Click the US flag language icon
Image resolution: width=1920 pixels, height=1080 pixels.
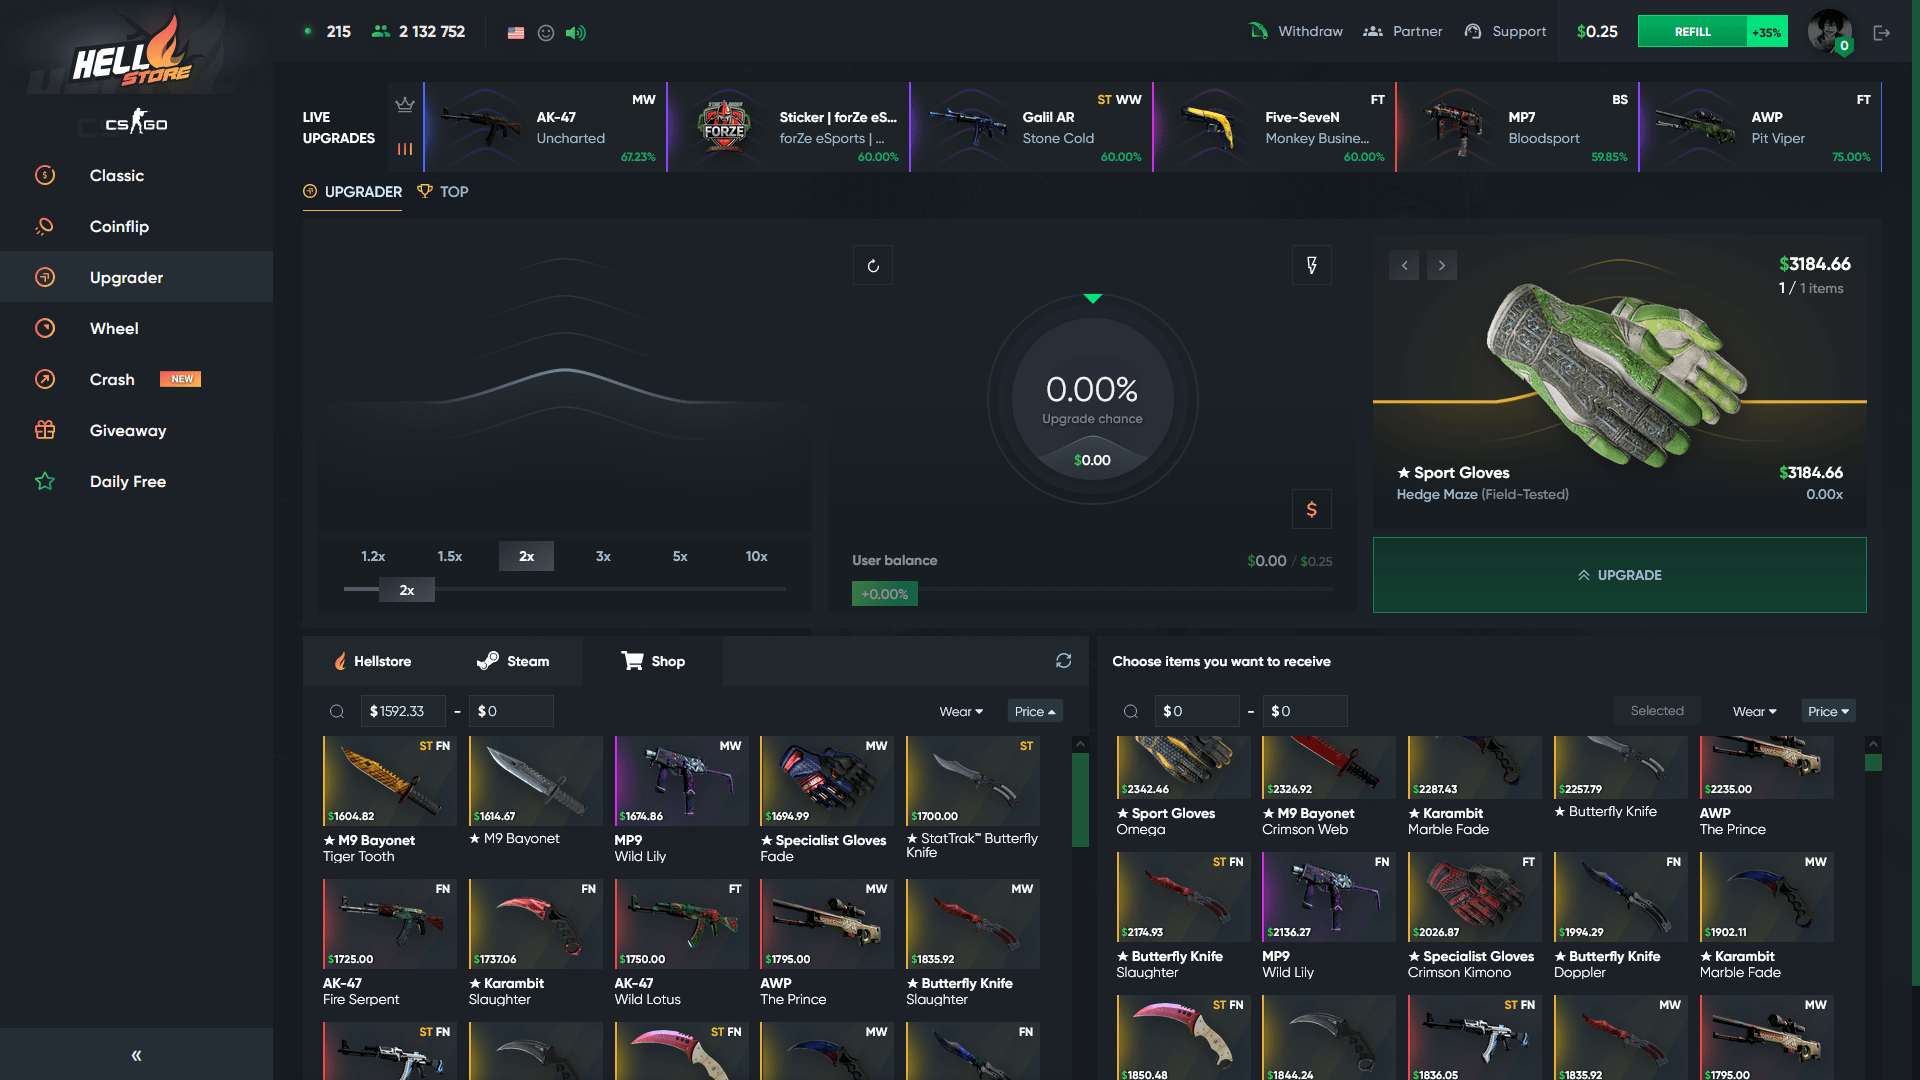(516, 33)
